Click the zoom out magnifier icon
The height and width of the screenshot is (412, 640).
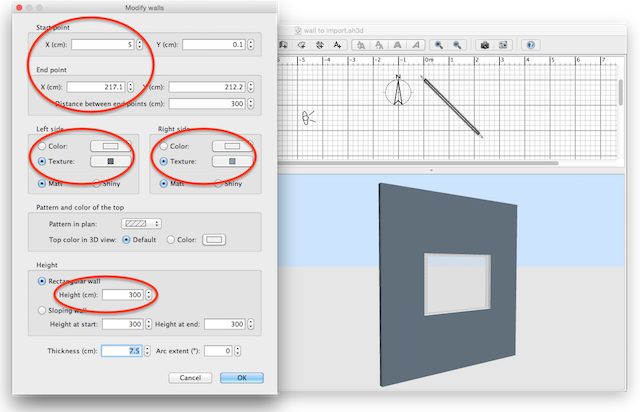coord(457,45)
